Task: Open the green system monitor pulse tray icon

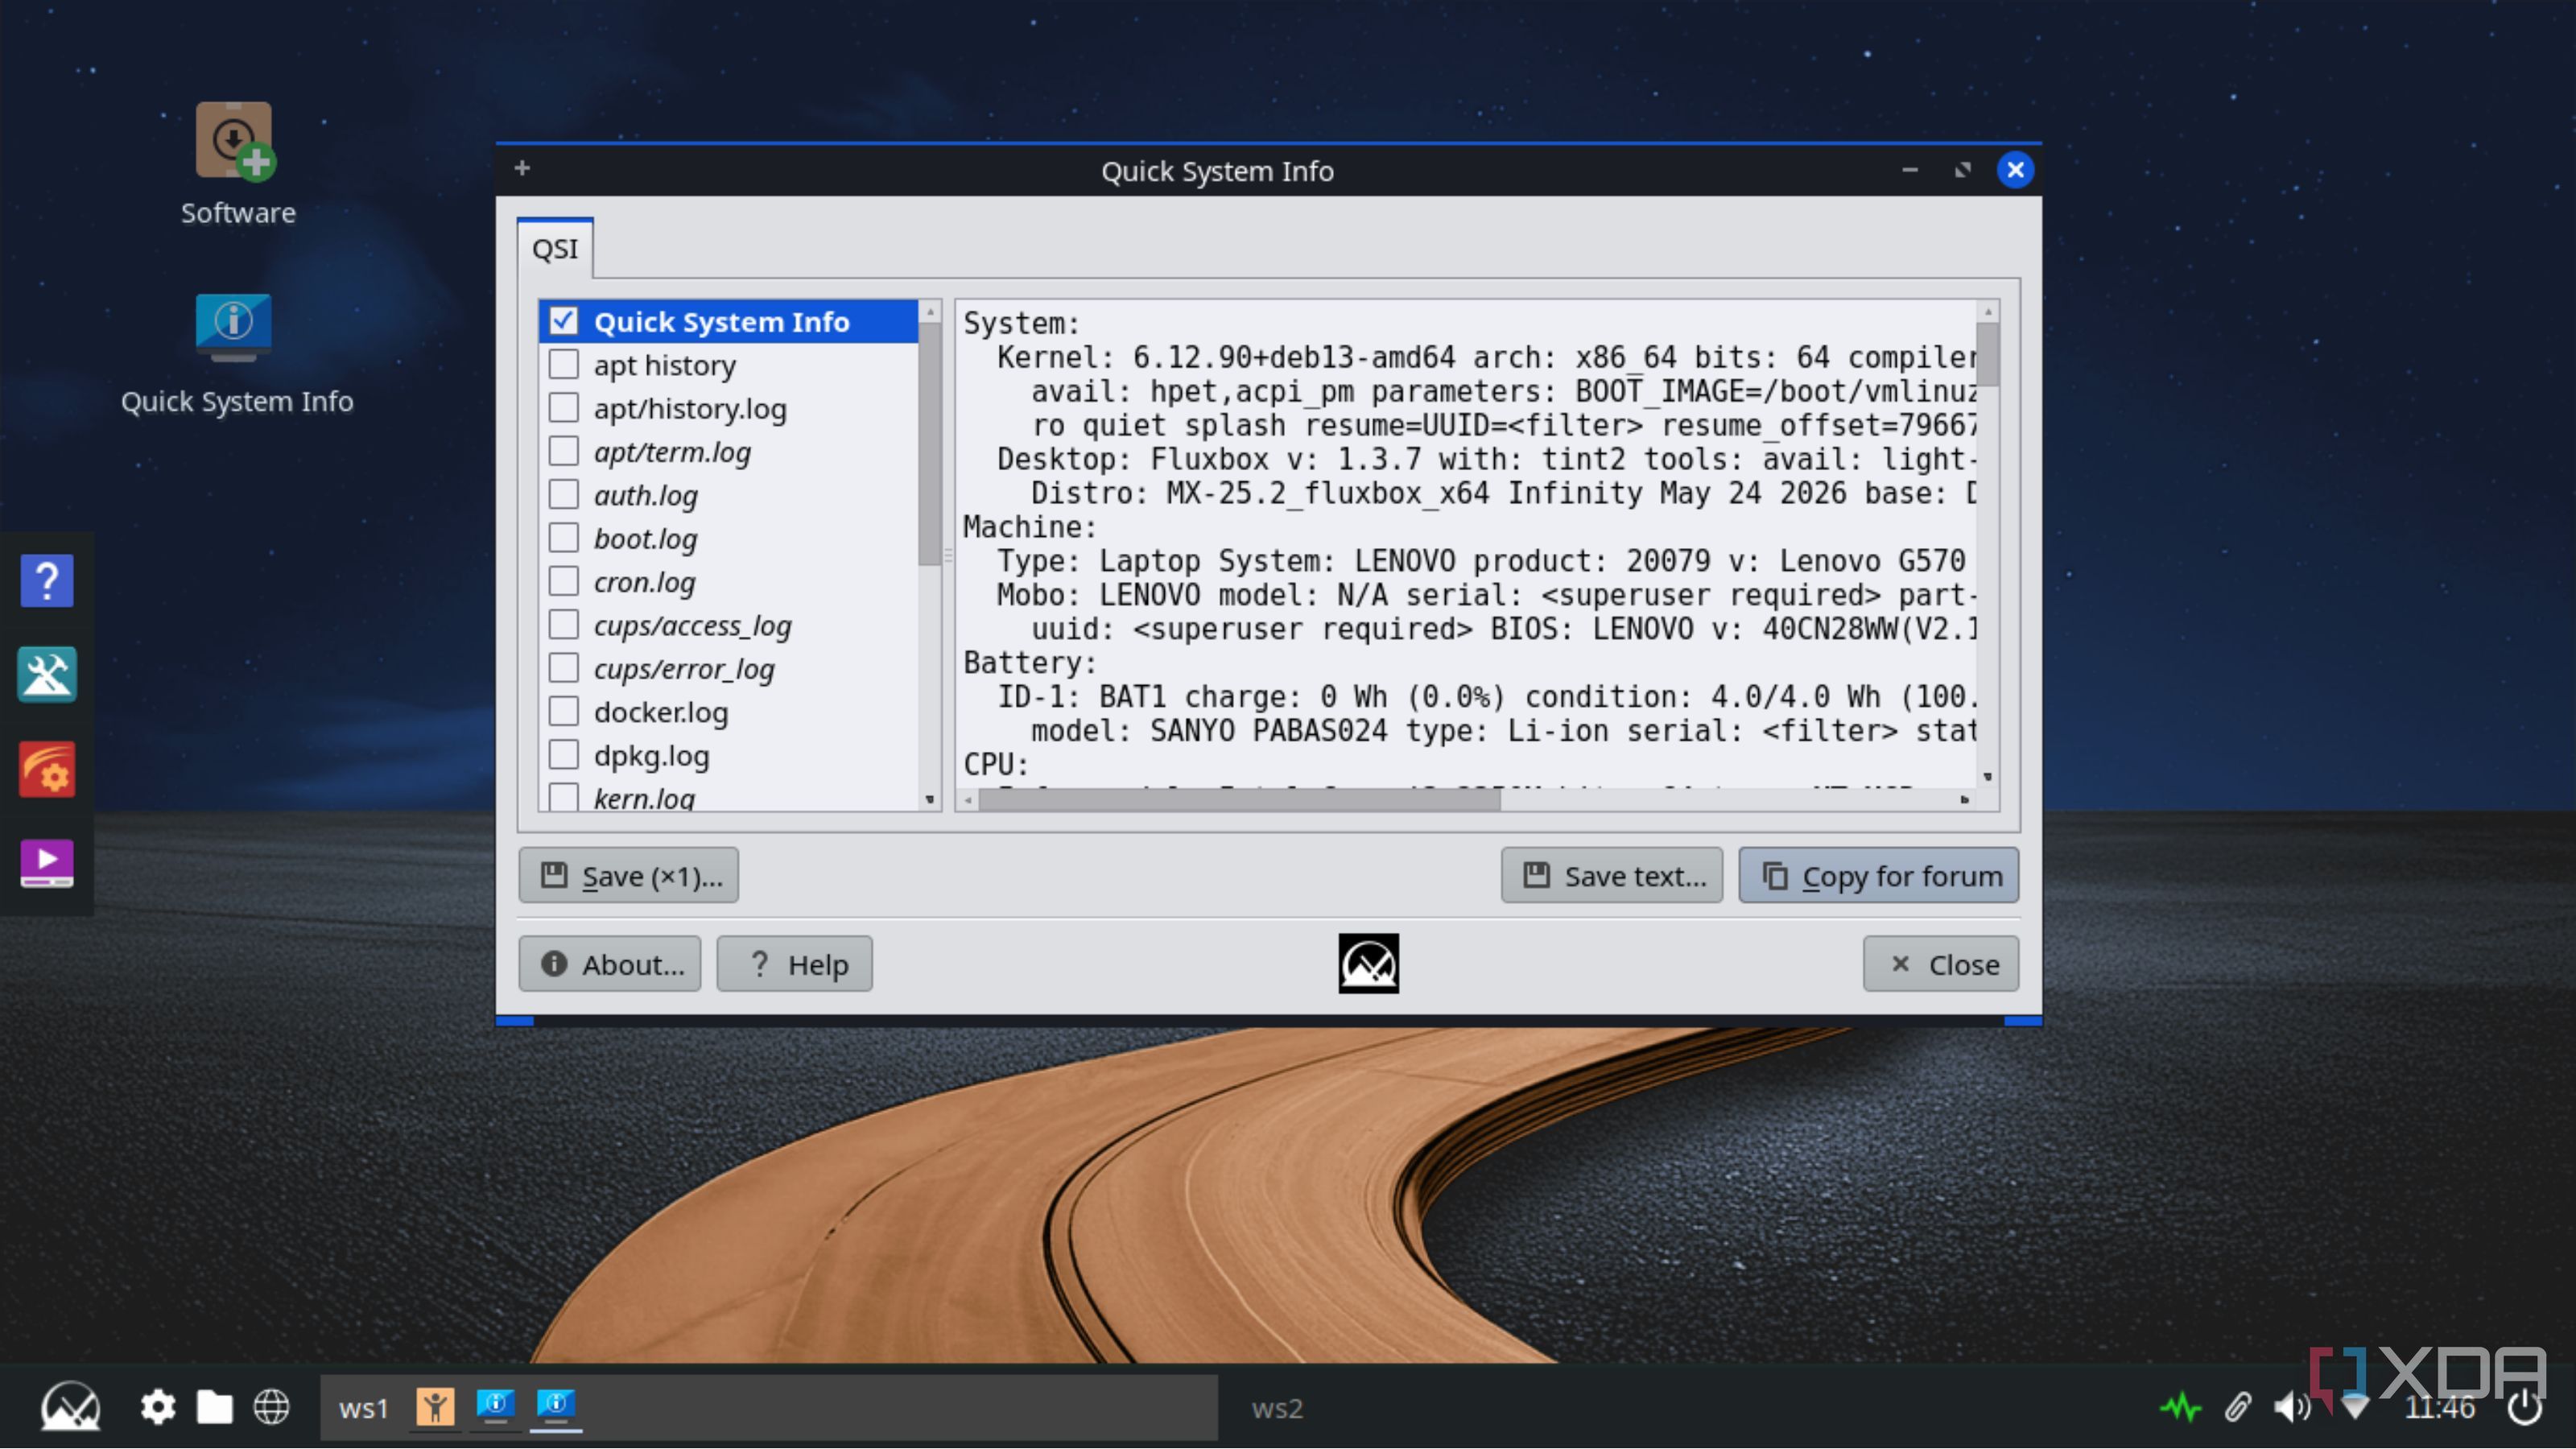Action: pyautogui.click(x=2180, y=1407)
